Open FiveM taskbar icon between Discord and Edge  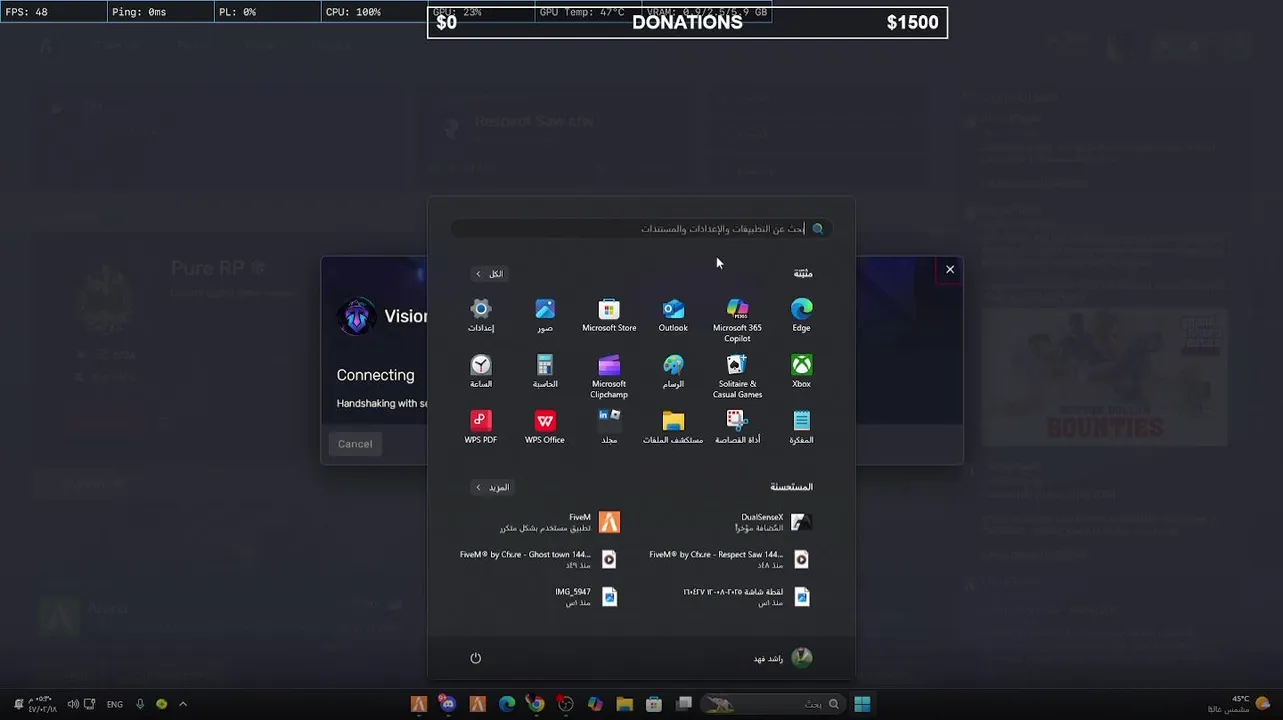pos(477,704)
